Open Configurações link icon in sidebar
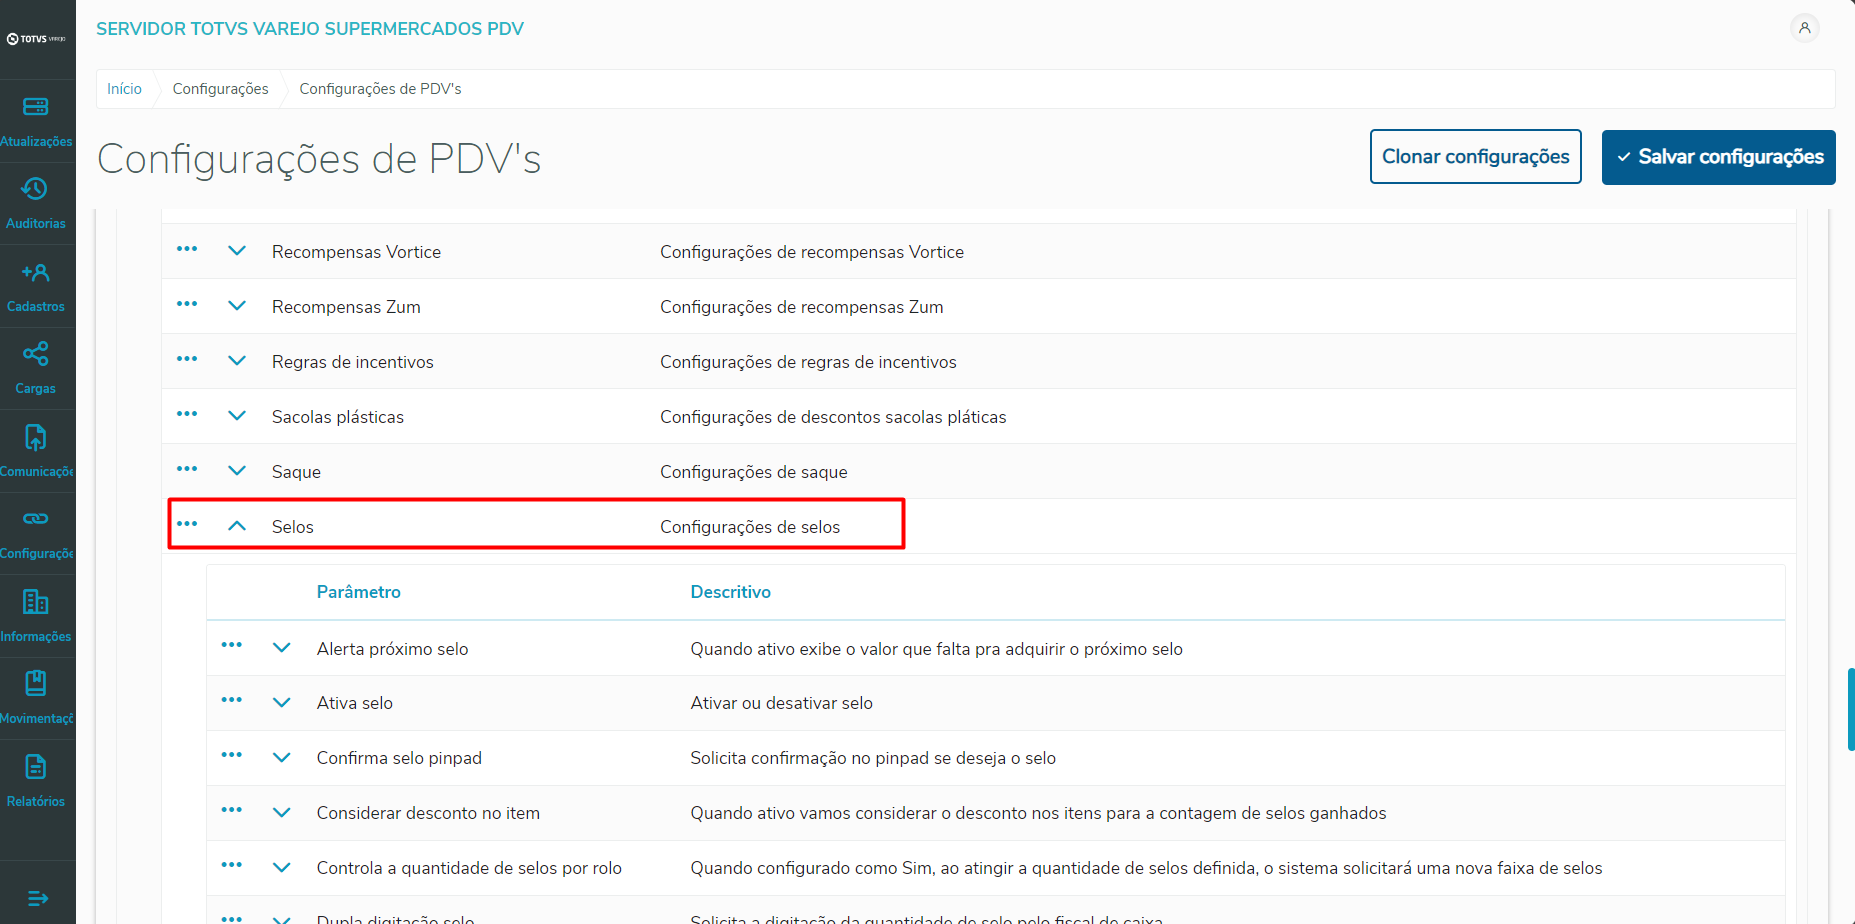Image resolution: width=1855 pixels, height=924 pixels. (35, 519)
